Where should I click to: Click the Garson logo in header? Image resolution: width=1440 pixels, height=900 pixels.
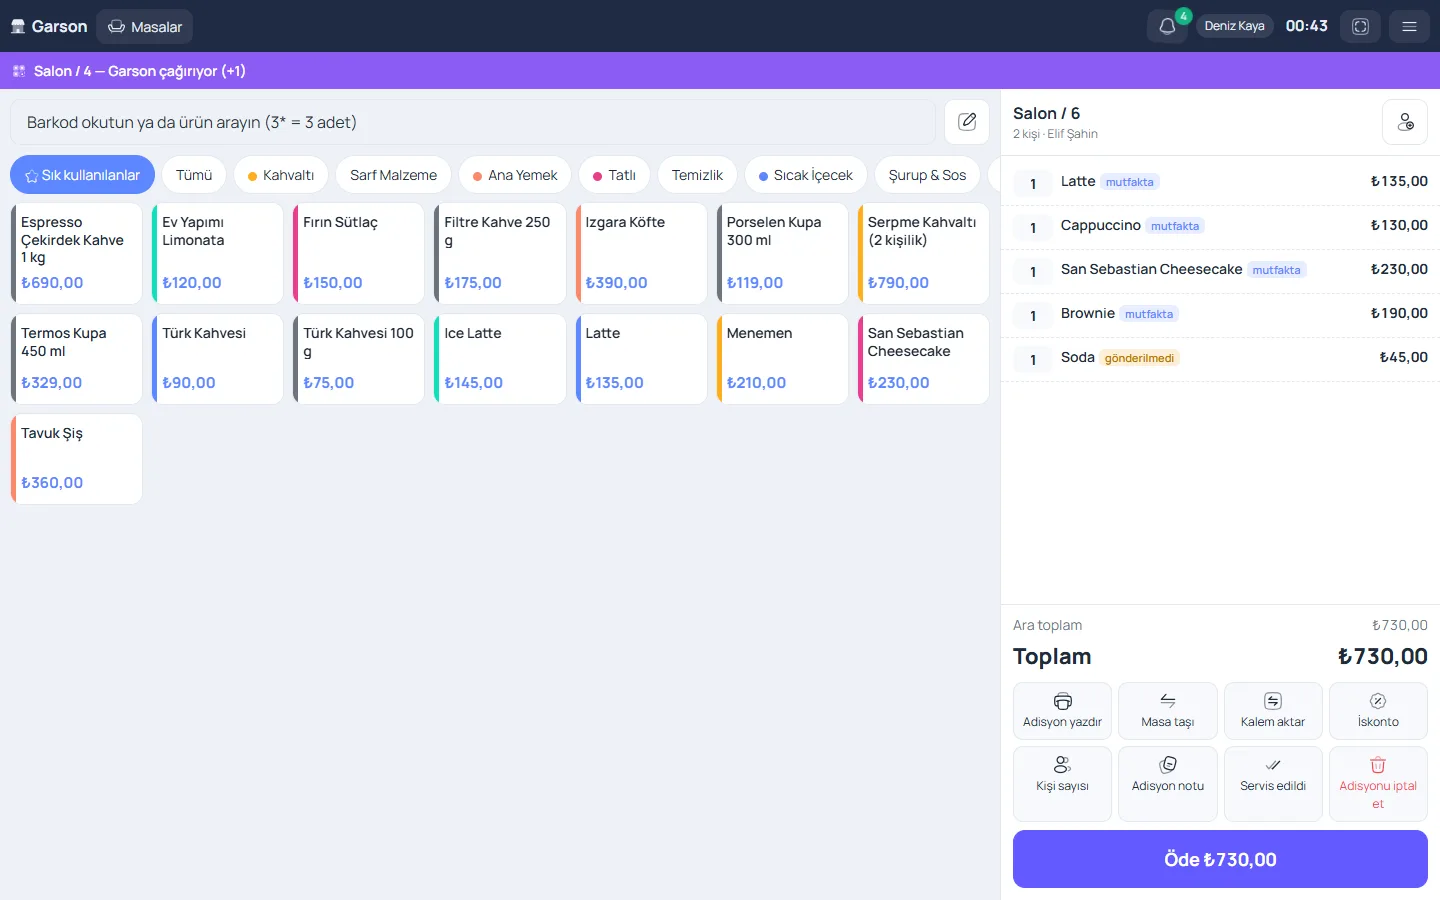[x=49, y=26]
